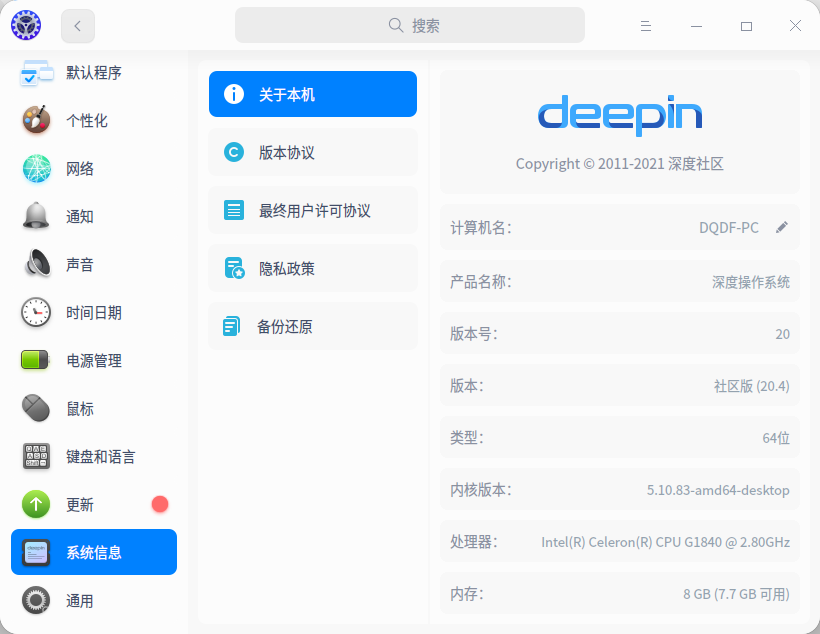Open 备份还原 backup and restore
The width and height of the screenshot is (820, 634).
point(312,326)
